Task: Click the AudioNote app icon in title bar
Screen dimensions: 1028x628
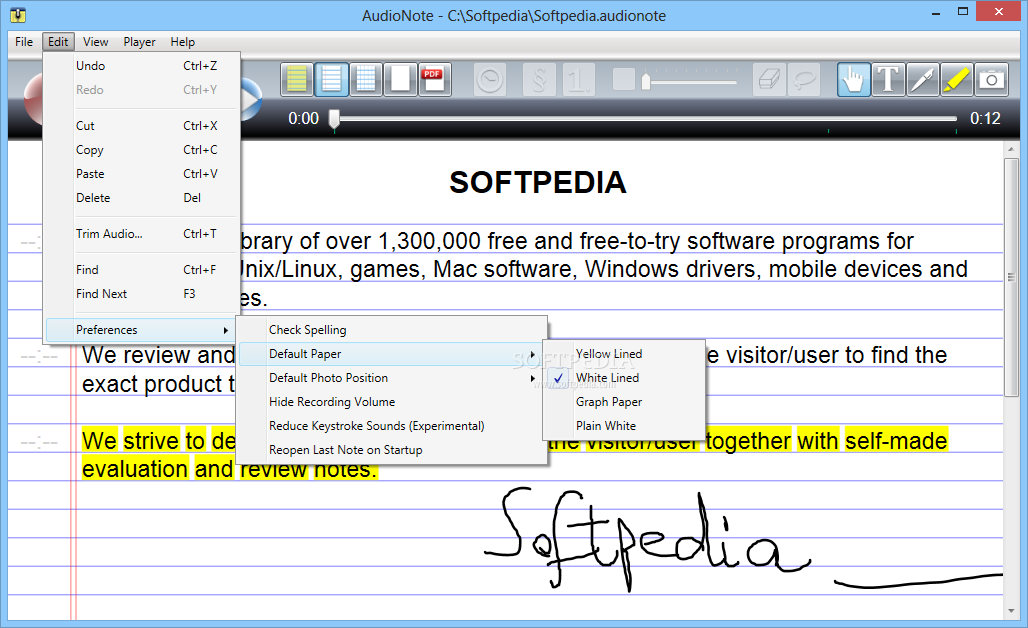Action: tap(18, 15)
